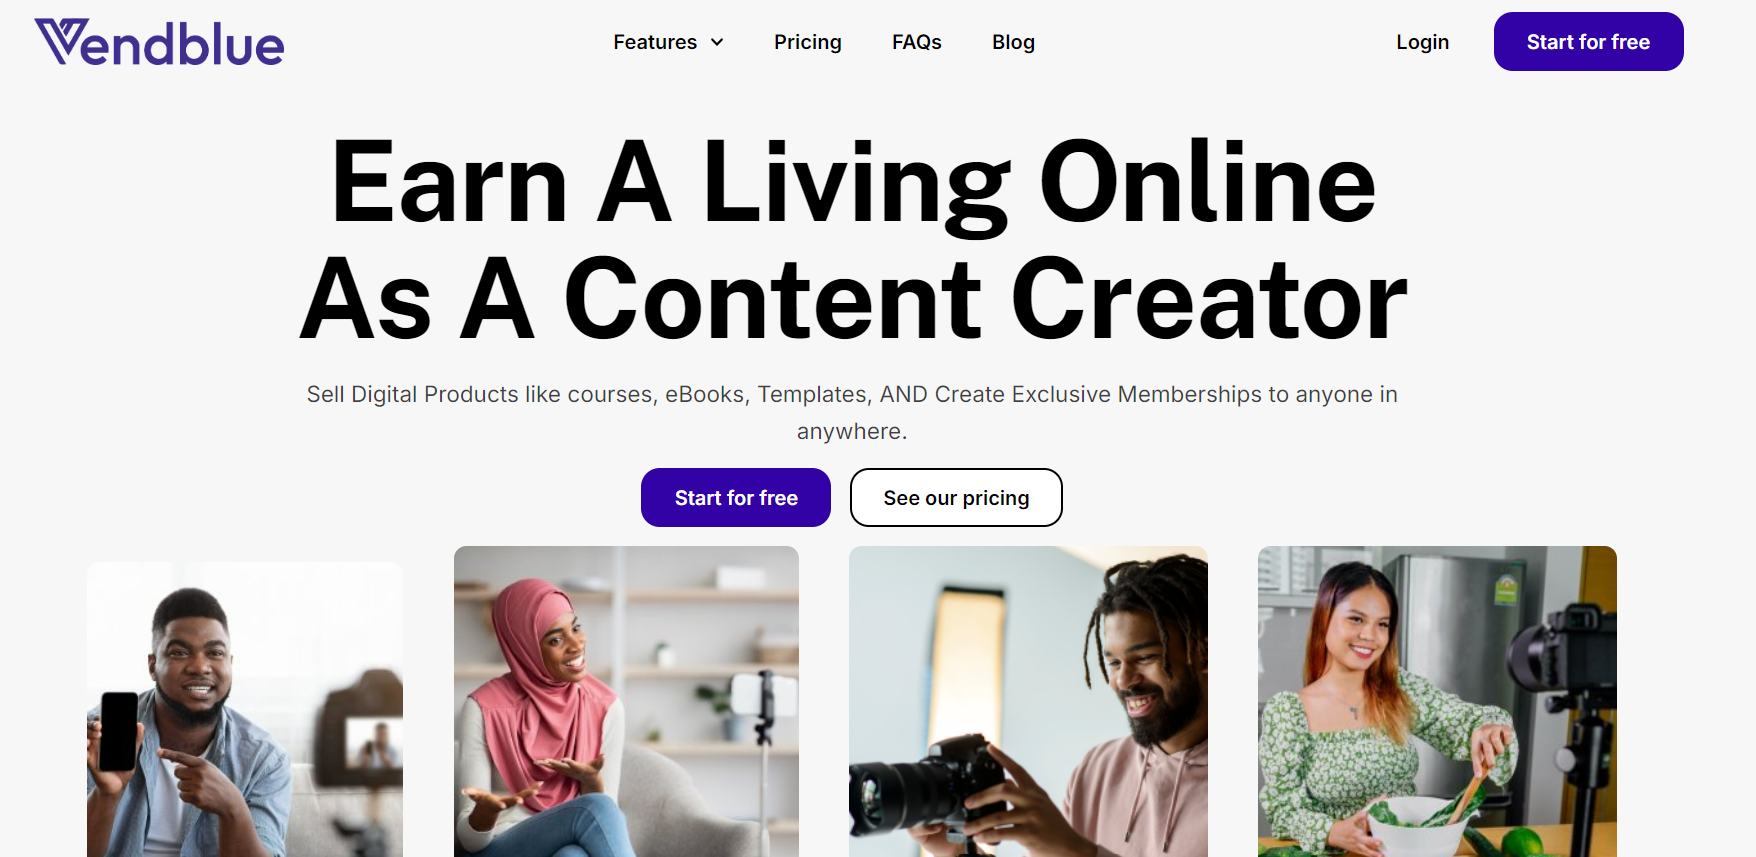The width and height of the screenshot is (1756, 857).
Task: Go to the Pricing page
Action: click(x=807, y=42)
